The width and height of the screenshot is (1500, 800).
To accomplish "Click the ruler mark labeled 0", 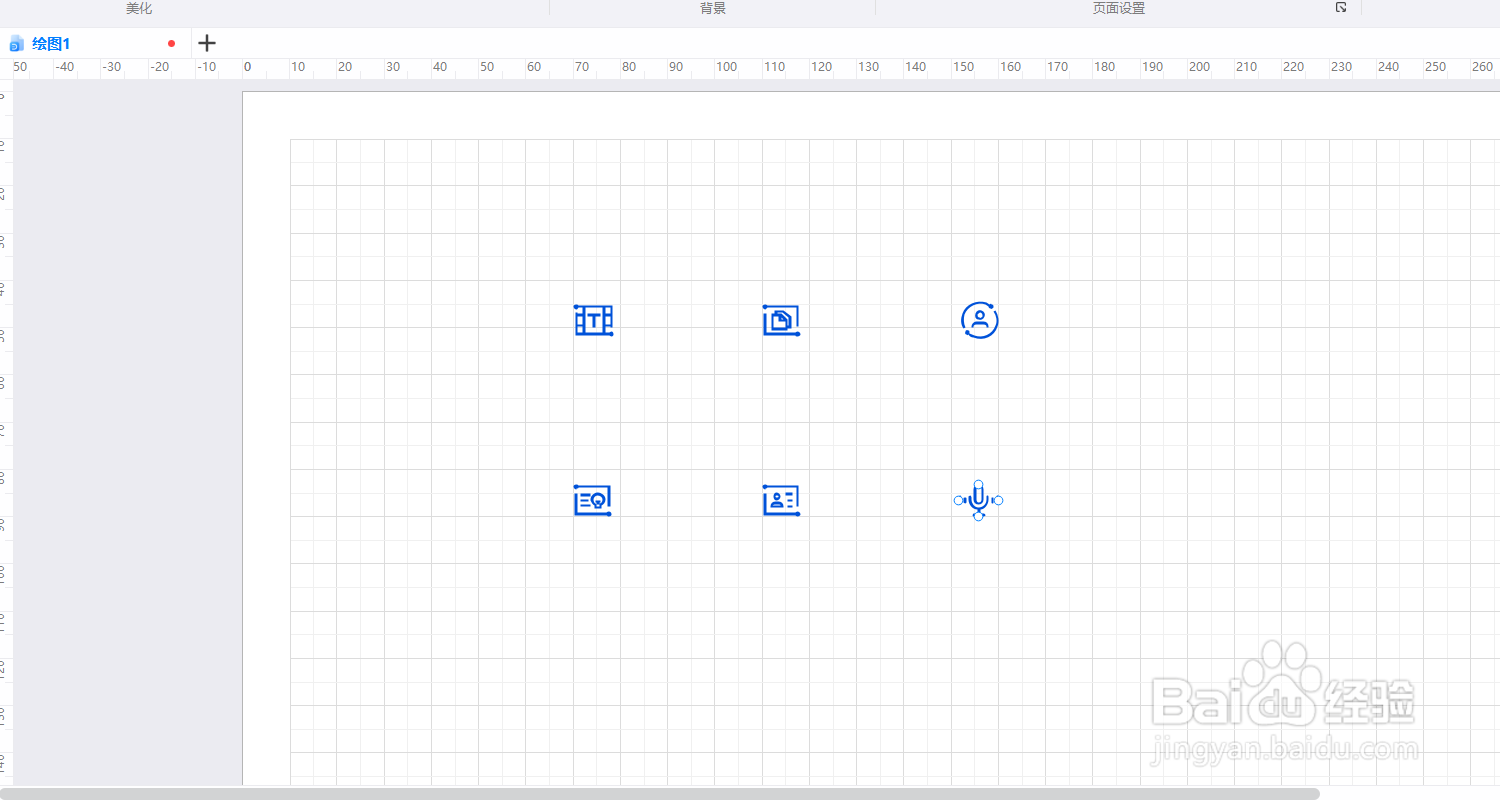I will tap(247, 67).
